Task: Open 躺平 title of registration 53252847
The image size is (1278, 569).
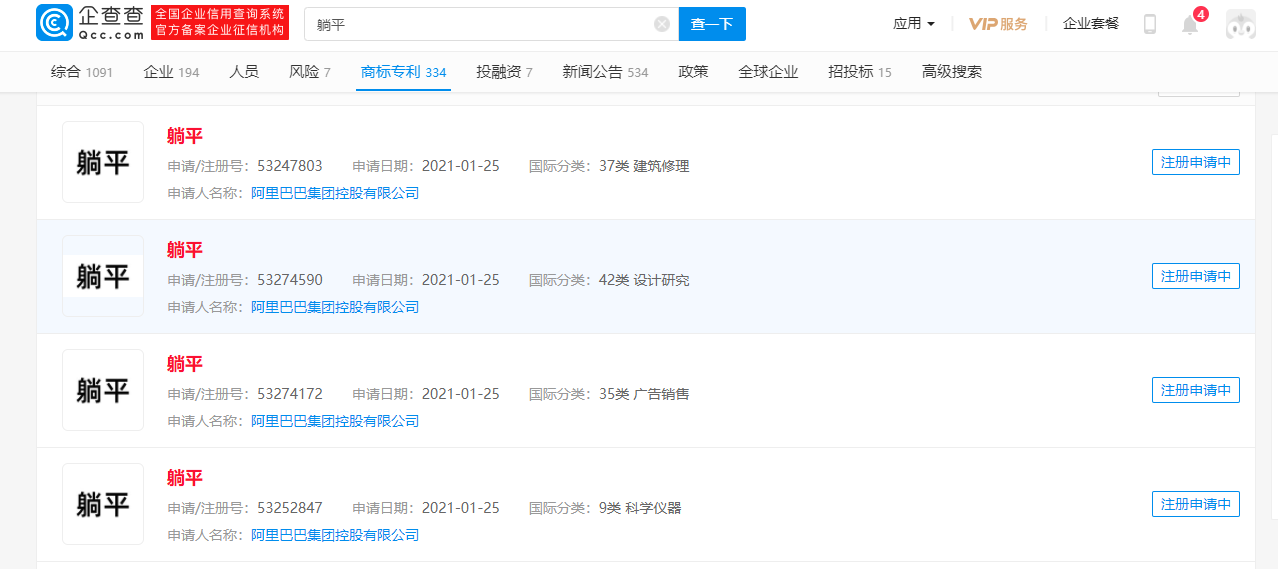Action: (x=185, y=478)
